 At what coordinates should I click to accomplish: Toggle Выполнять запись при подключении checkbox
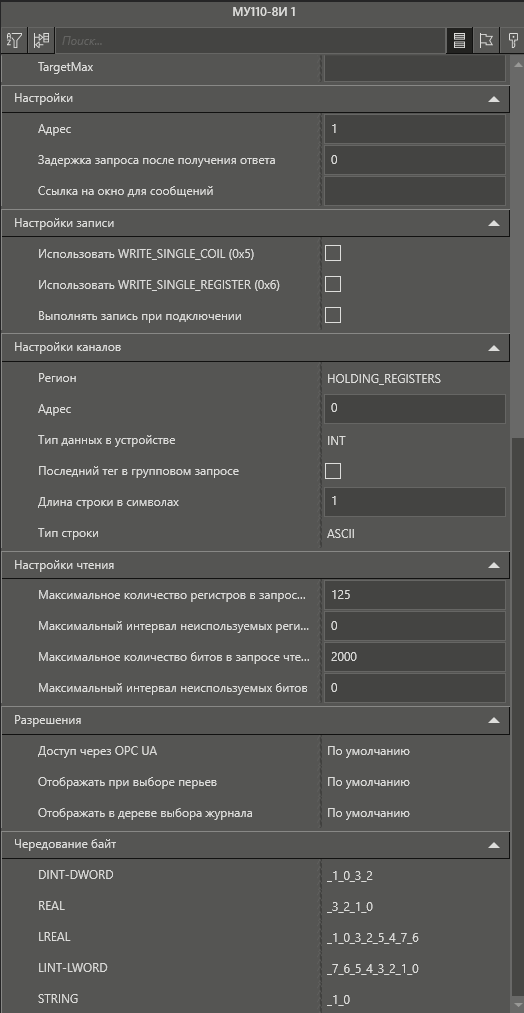pyautogui.click(x=333, y=315)
